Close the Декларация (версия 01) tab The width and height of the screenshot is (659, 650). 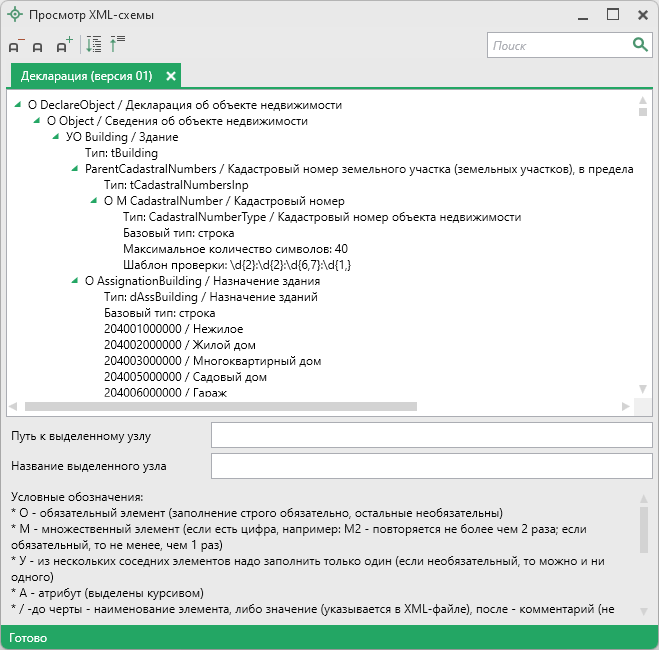click(x=171, y=76)
